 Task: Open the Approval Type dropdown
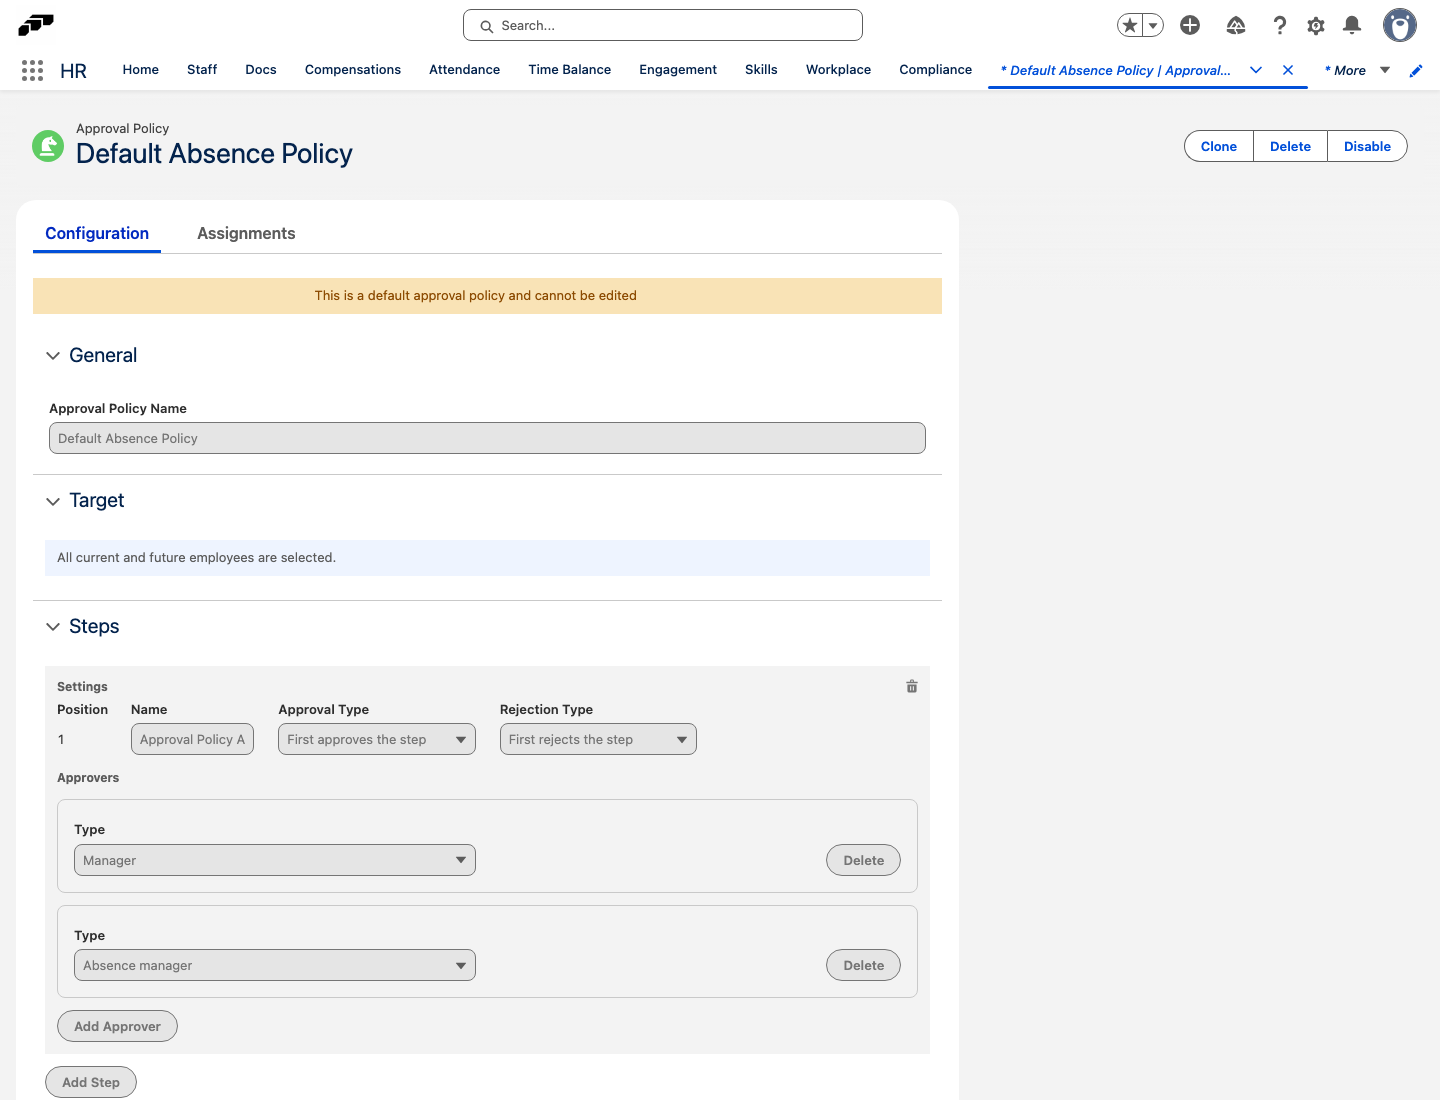click(377, 739)
